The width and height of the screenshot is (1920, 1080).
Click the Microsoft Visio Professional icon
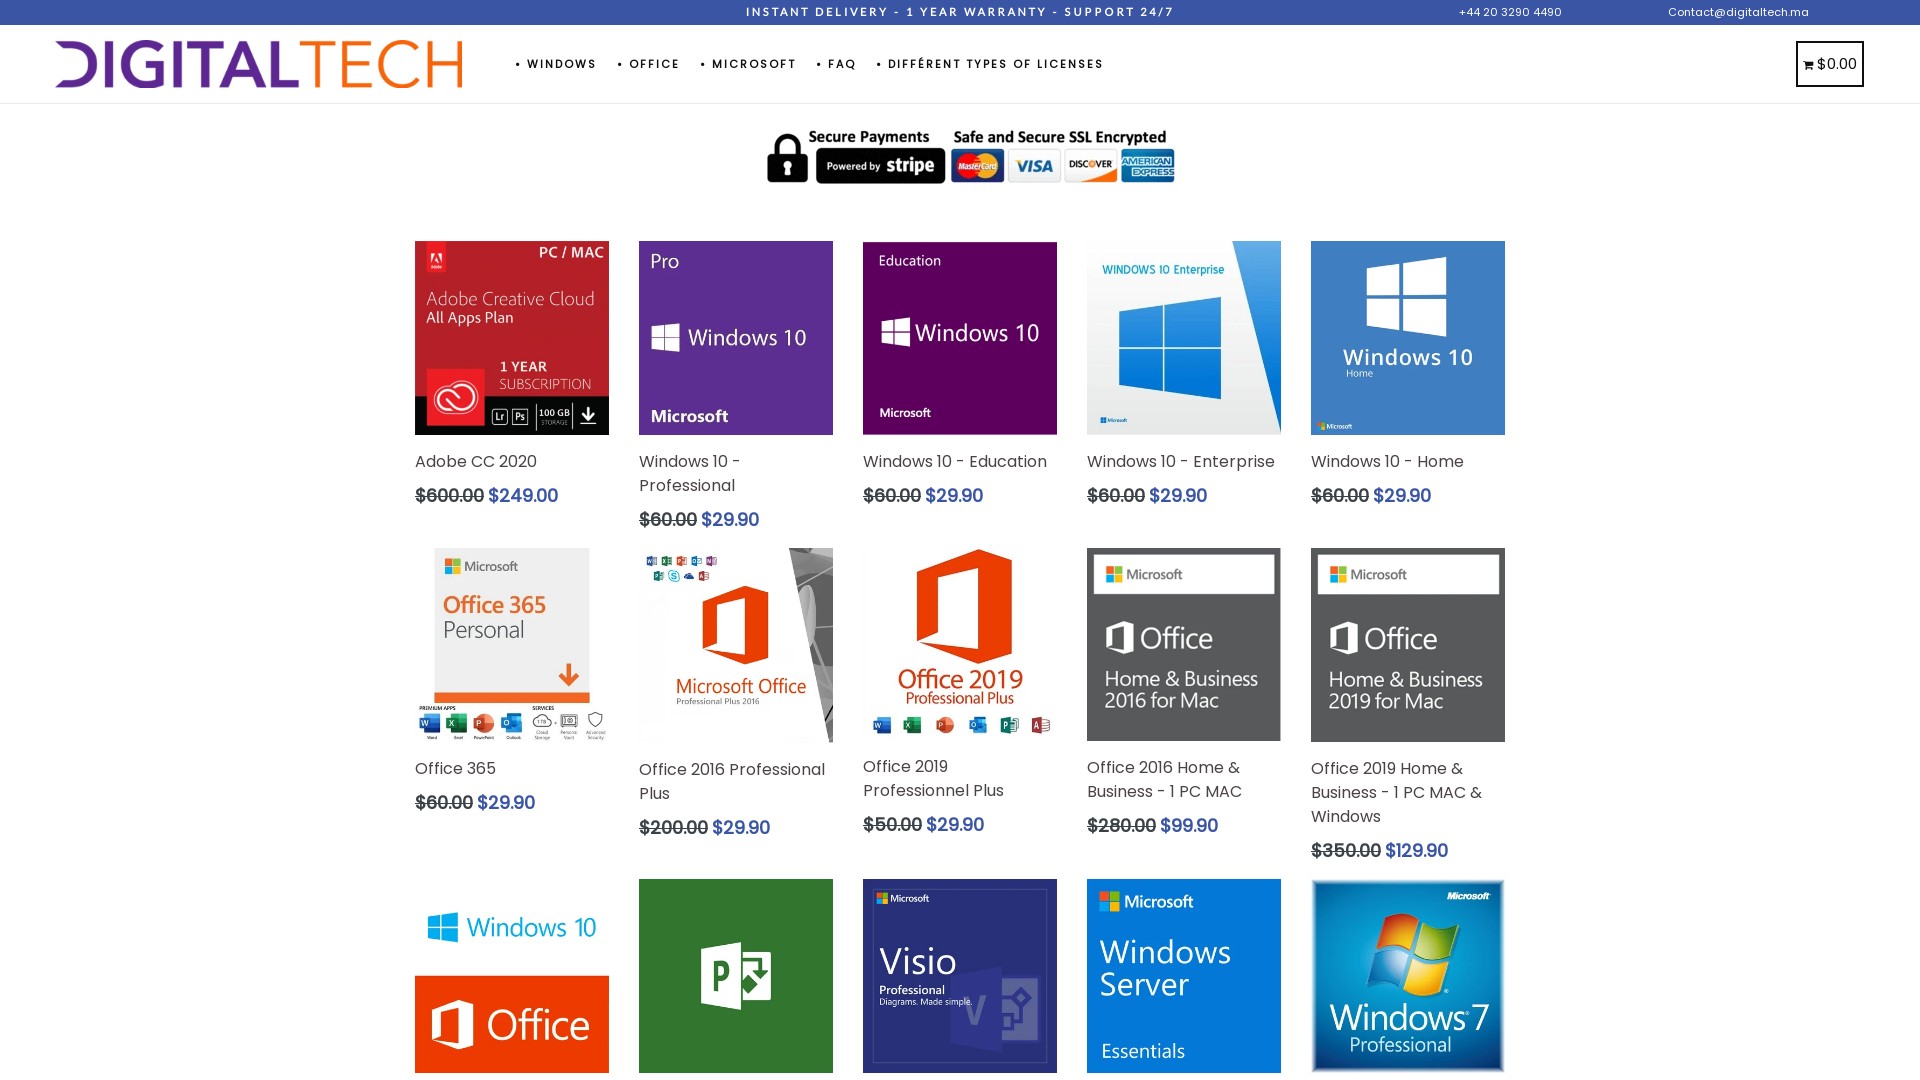[959, 976]
